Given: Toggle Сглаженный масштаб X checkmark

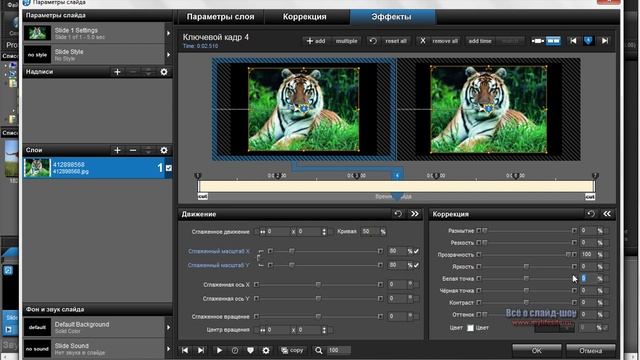Looking at the screenshot, I should (x=416, y=251).
